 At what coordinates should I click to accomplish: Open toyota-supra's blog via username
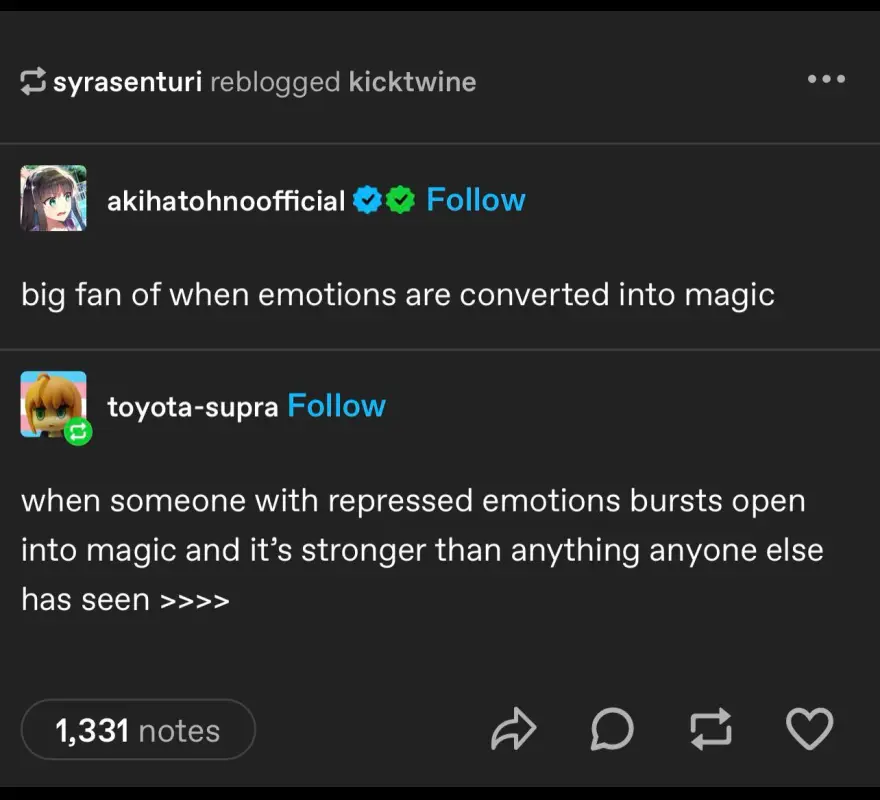point(192,407)
